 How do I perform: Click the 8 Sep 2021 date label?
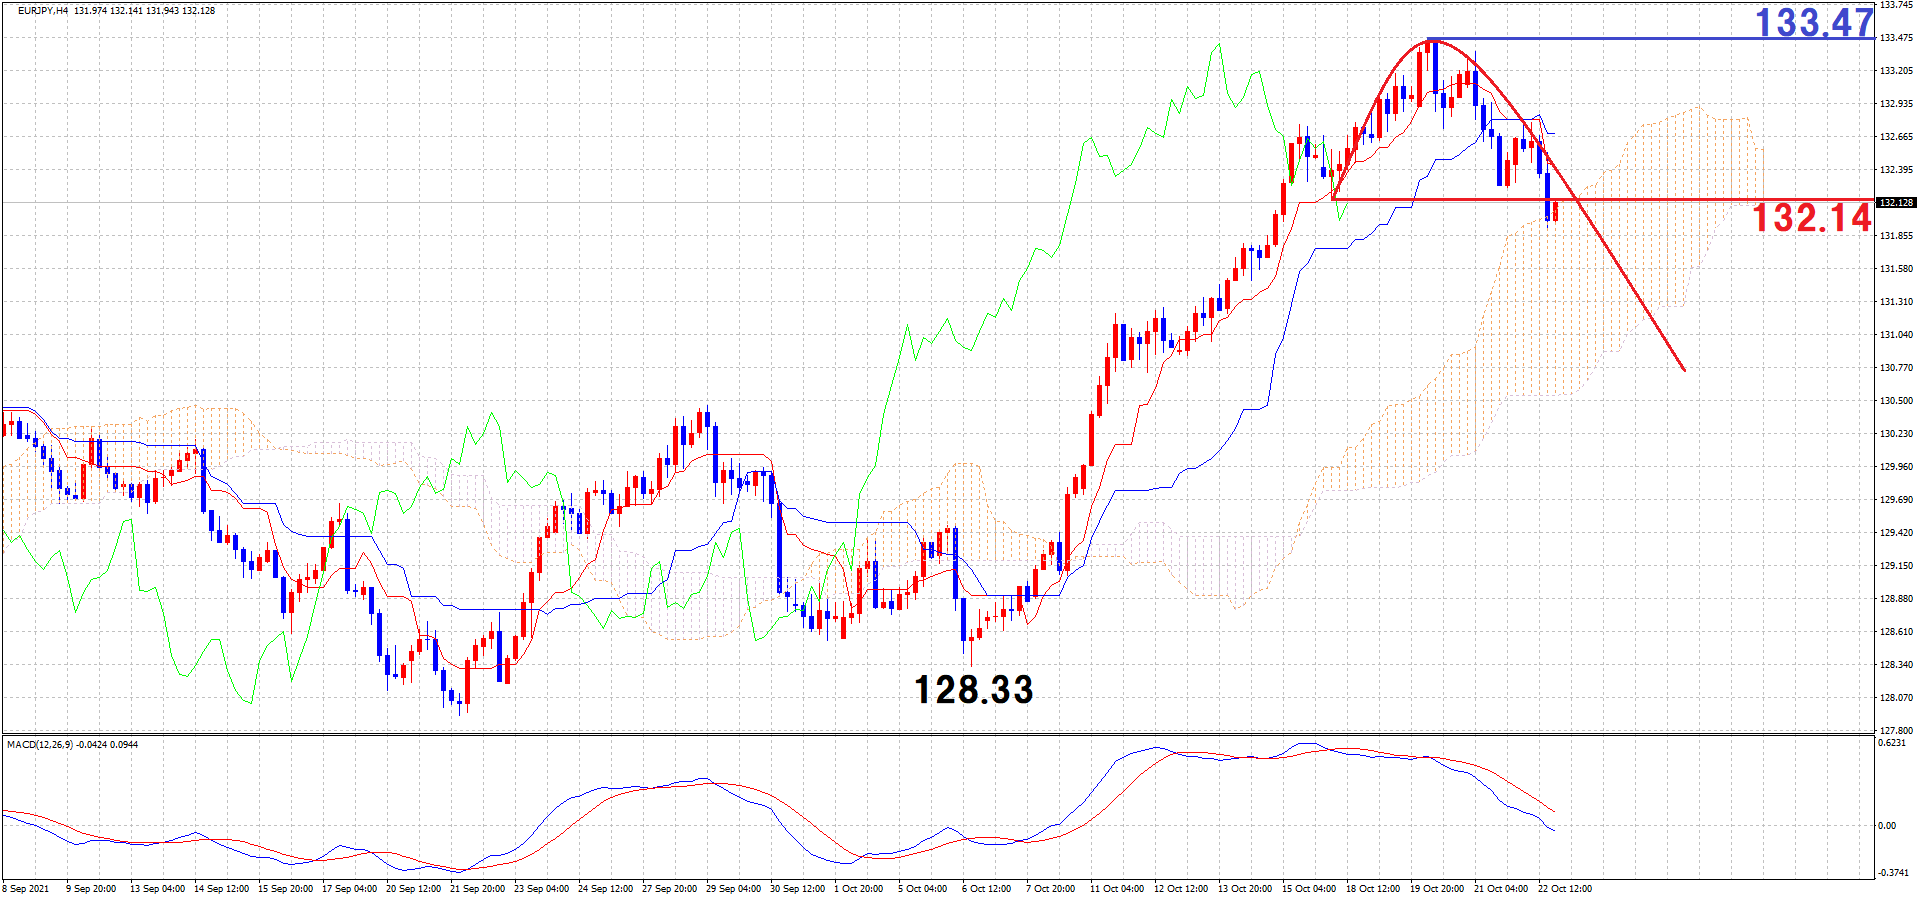pyautogui.click(x=26, y=888)
